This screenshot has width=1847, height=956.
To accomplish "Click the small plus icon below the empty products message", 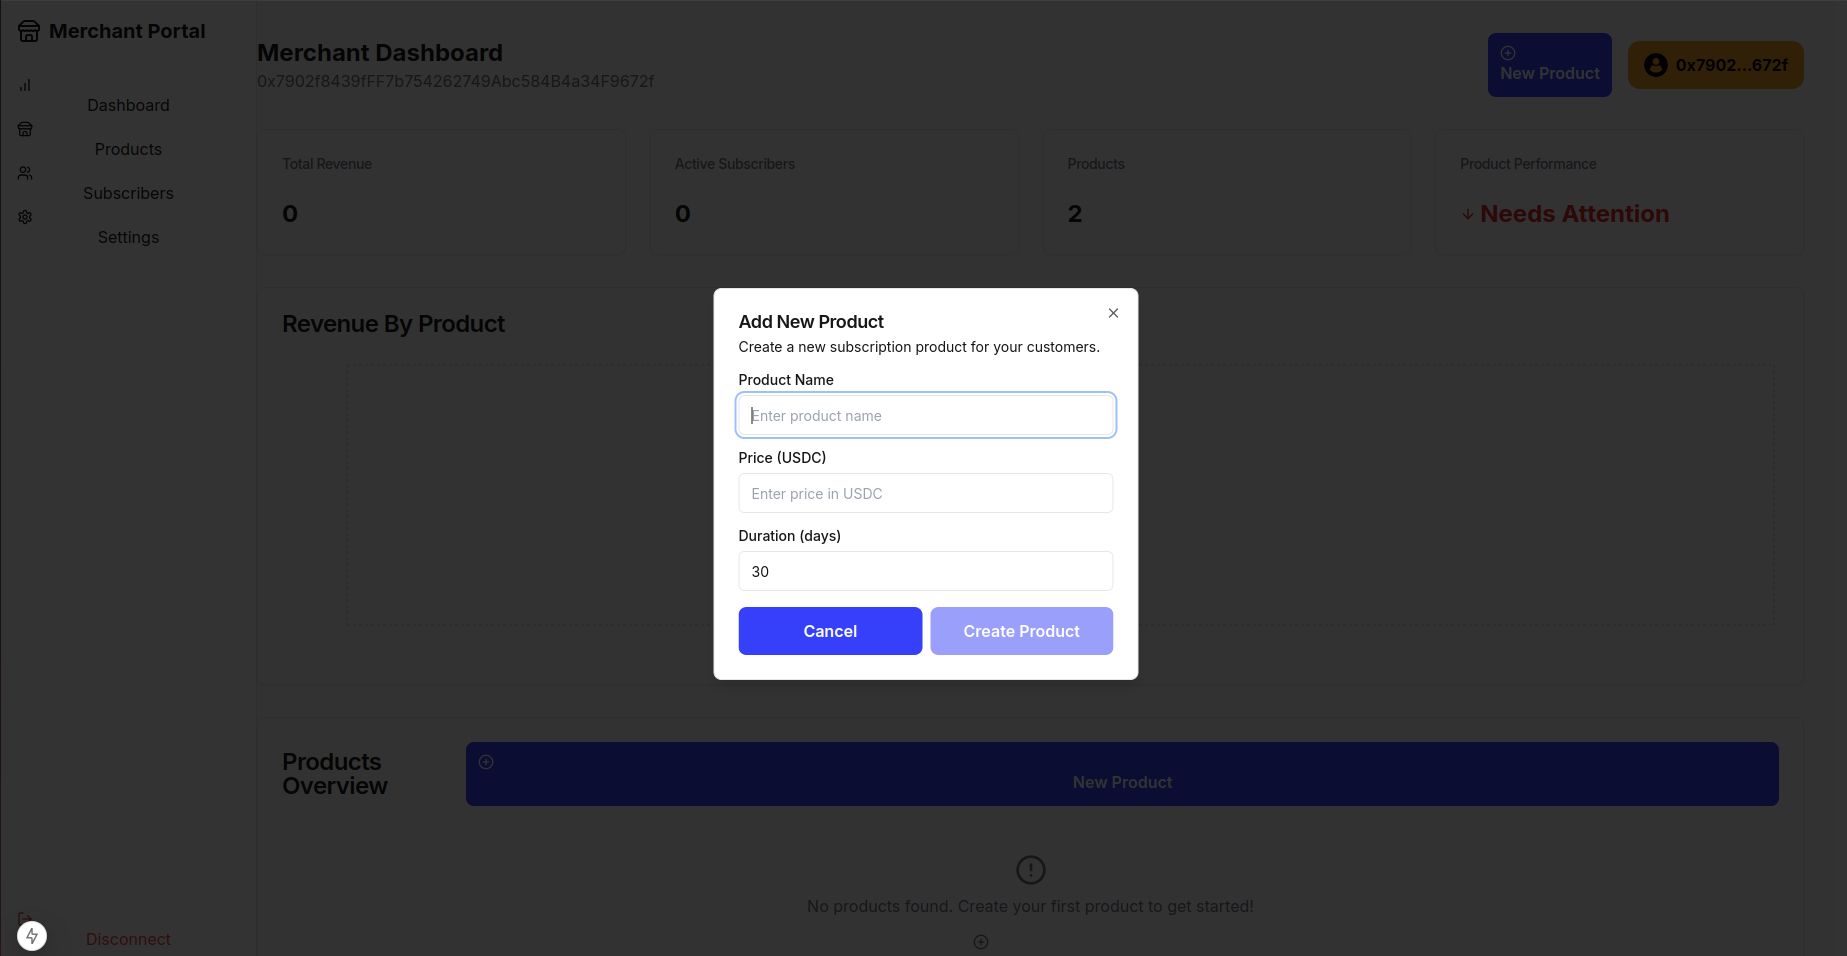I will coord(981,942).
